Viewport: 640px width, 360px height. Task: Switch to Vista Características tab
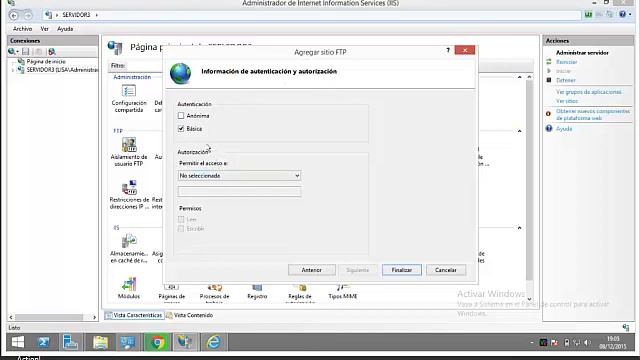[x=134, y=315]
